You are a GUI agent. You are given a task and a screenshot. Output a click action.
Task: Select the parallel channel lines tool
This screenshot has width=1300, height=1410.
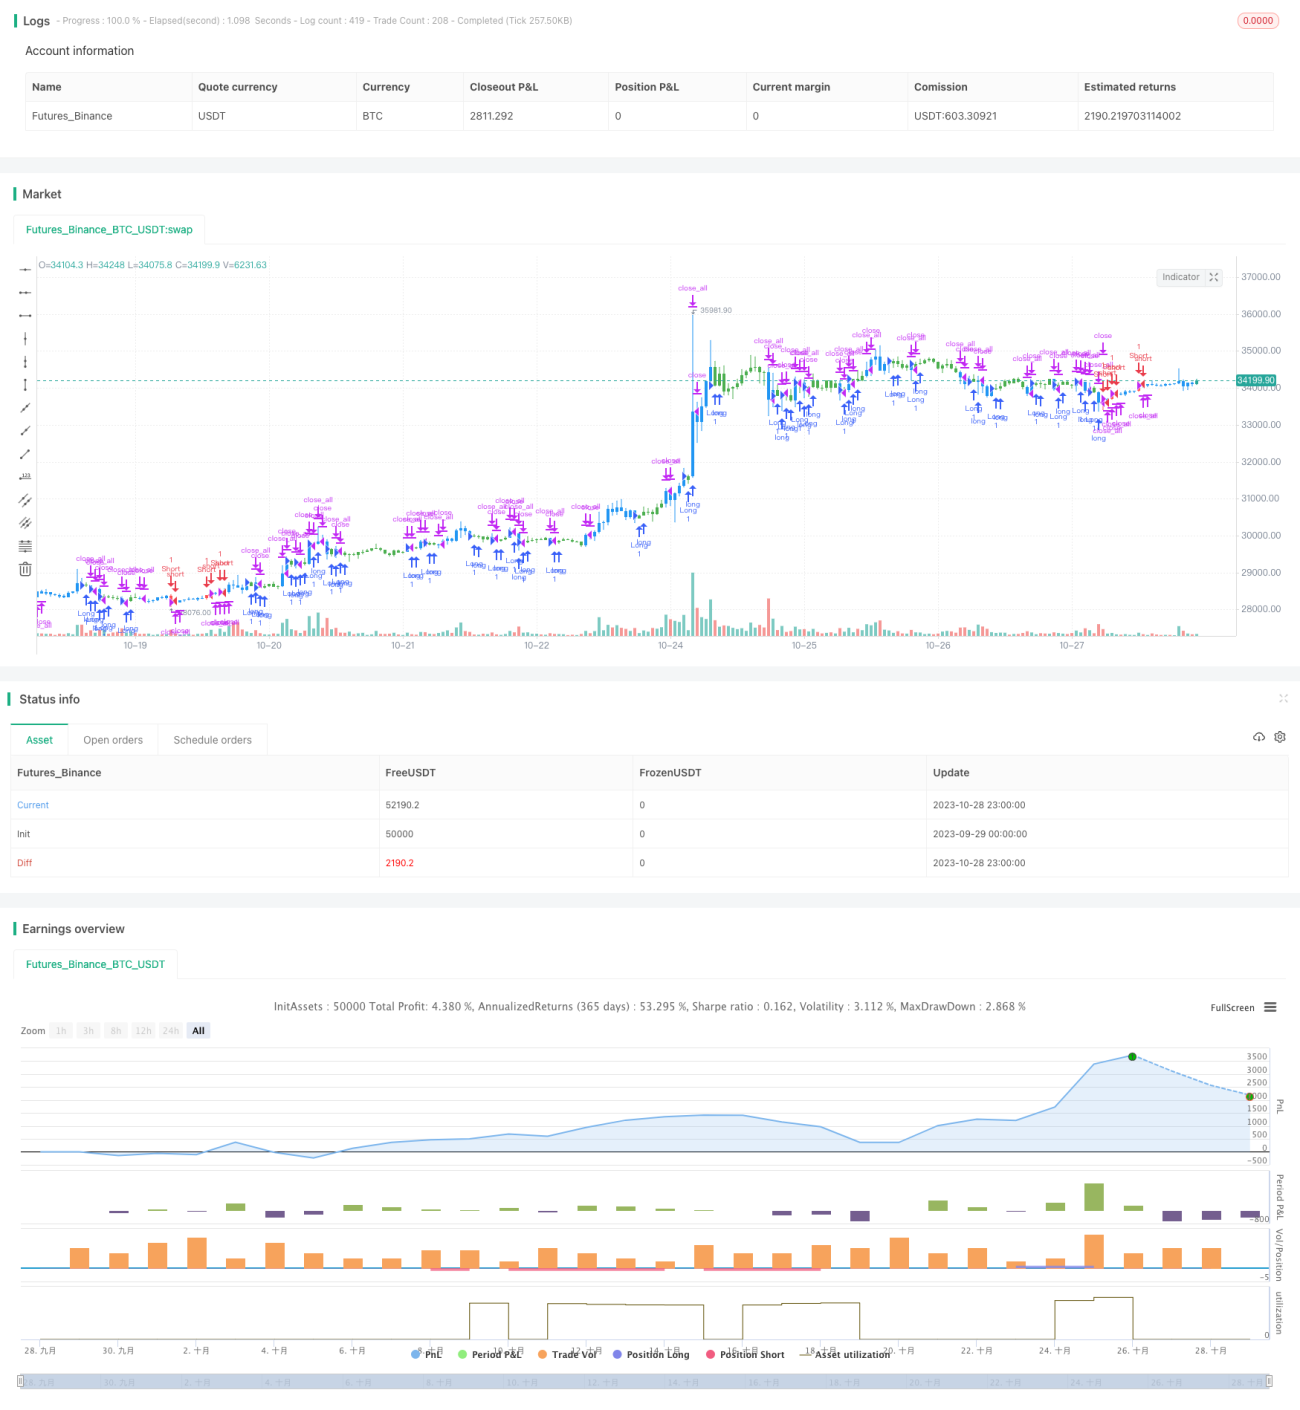[25, 500]
